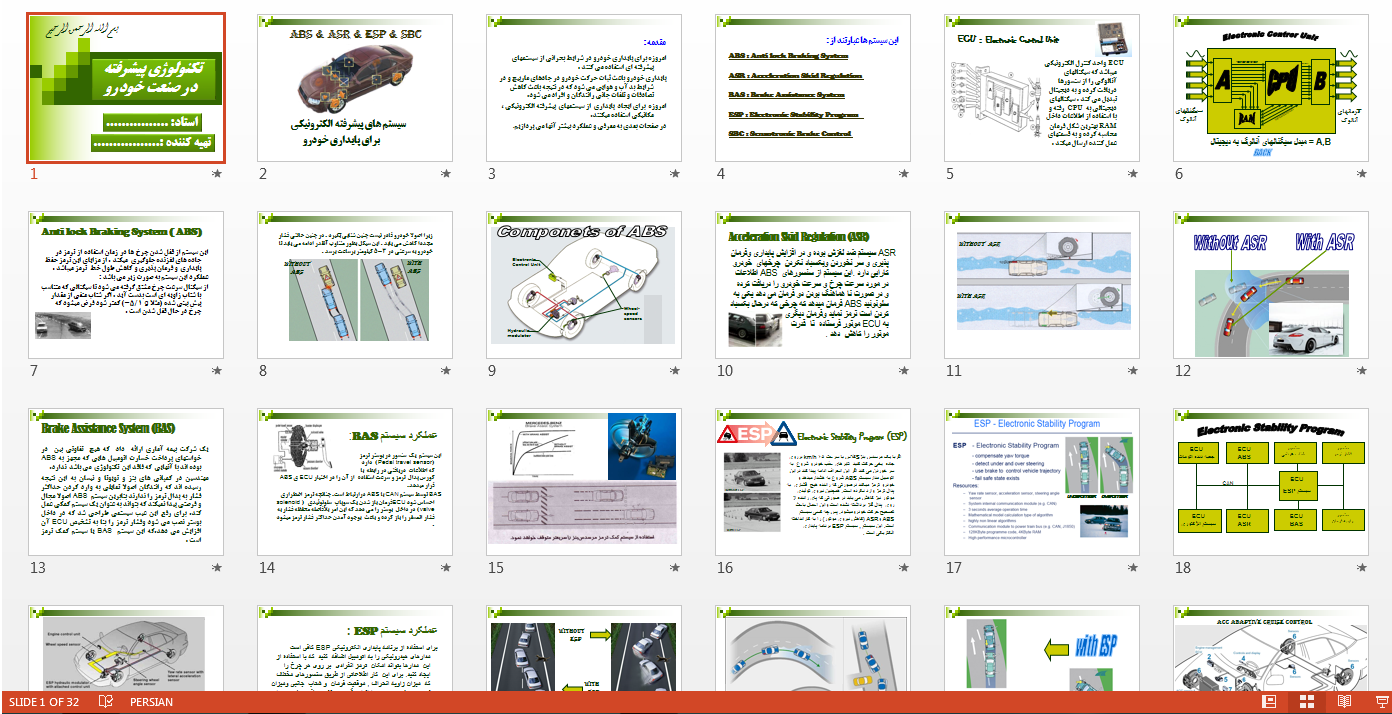Click the animation star under slide 15
1392x714 pixels.
675,567
